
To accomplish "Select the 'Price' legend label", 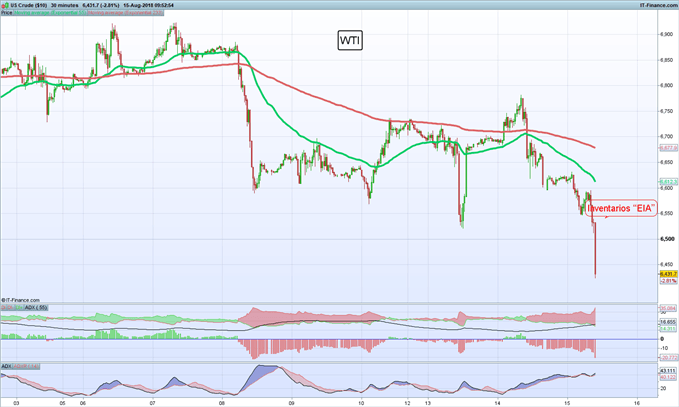I will 6,13.
